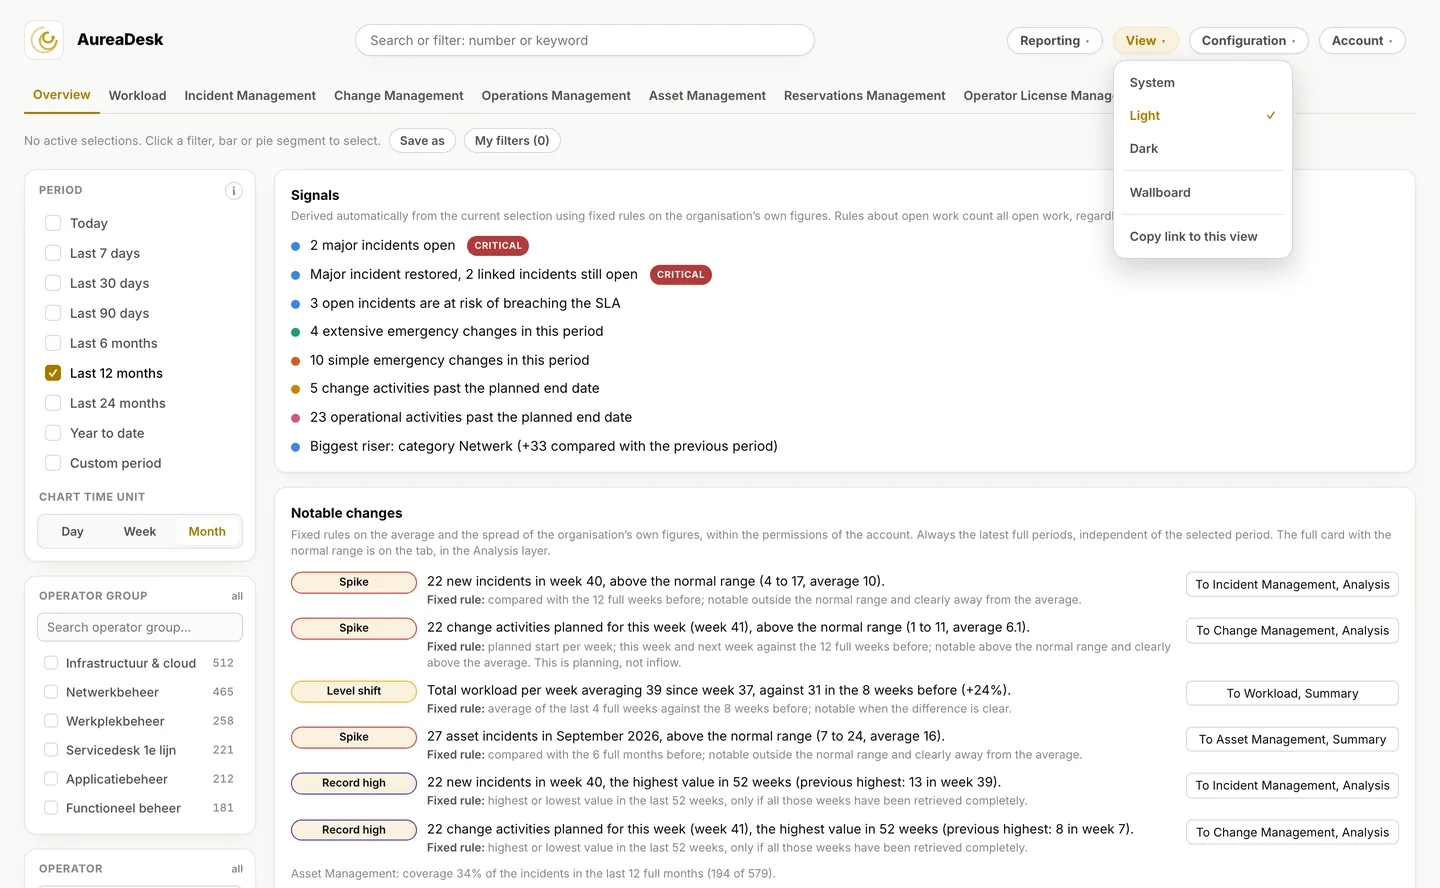Viewport: 1440px width, 888px height.
Task: Click To Asset Management, Summary button
Action: [1292, 740]
